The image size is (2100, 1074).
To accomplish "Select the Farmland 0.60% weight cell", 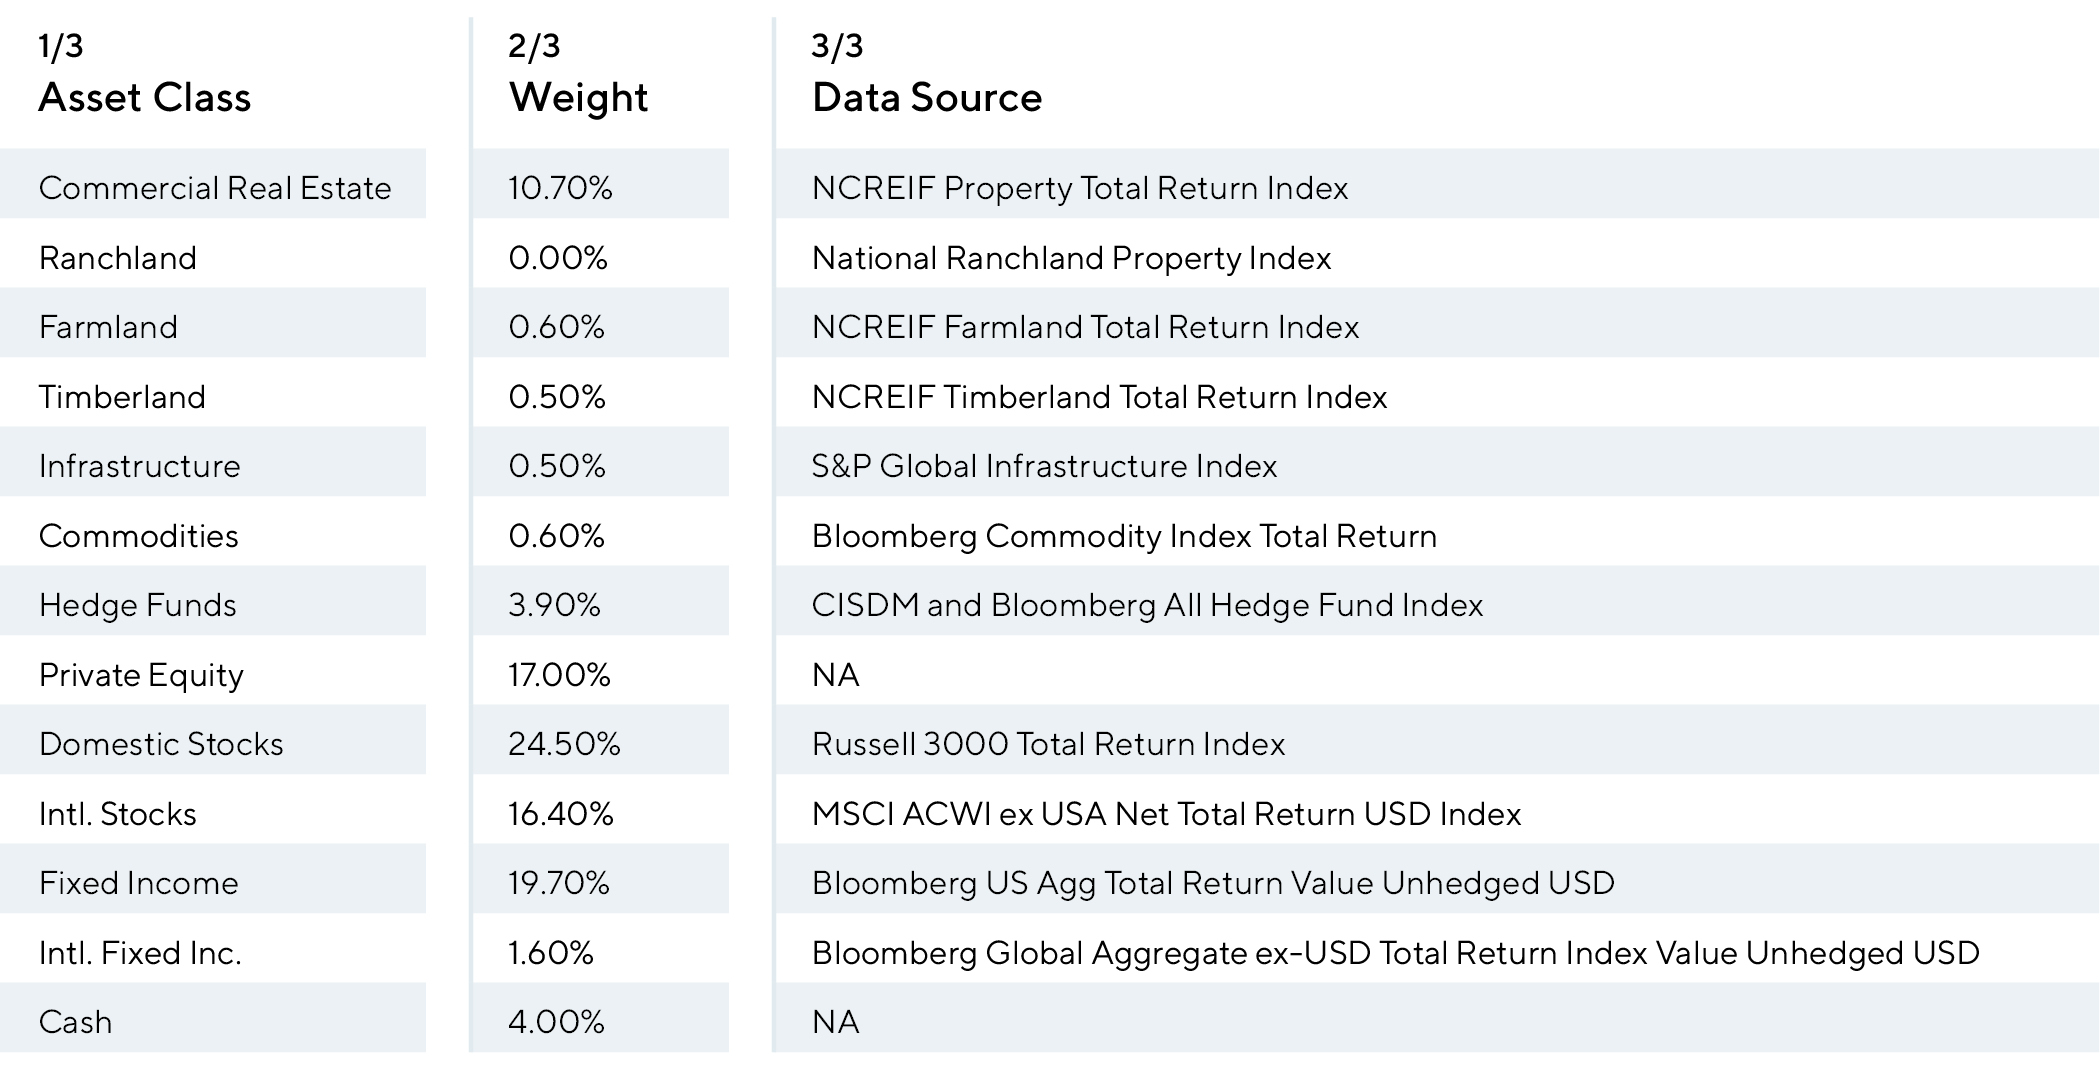I will (557, 327).
